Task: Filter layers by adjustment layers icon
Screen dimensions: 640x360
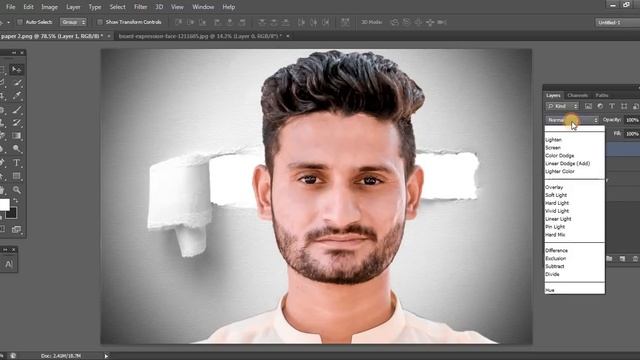Action: 600,106
